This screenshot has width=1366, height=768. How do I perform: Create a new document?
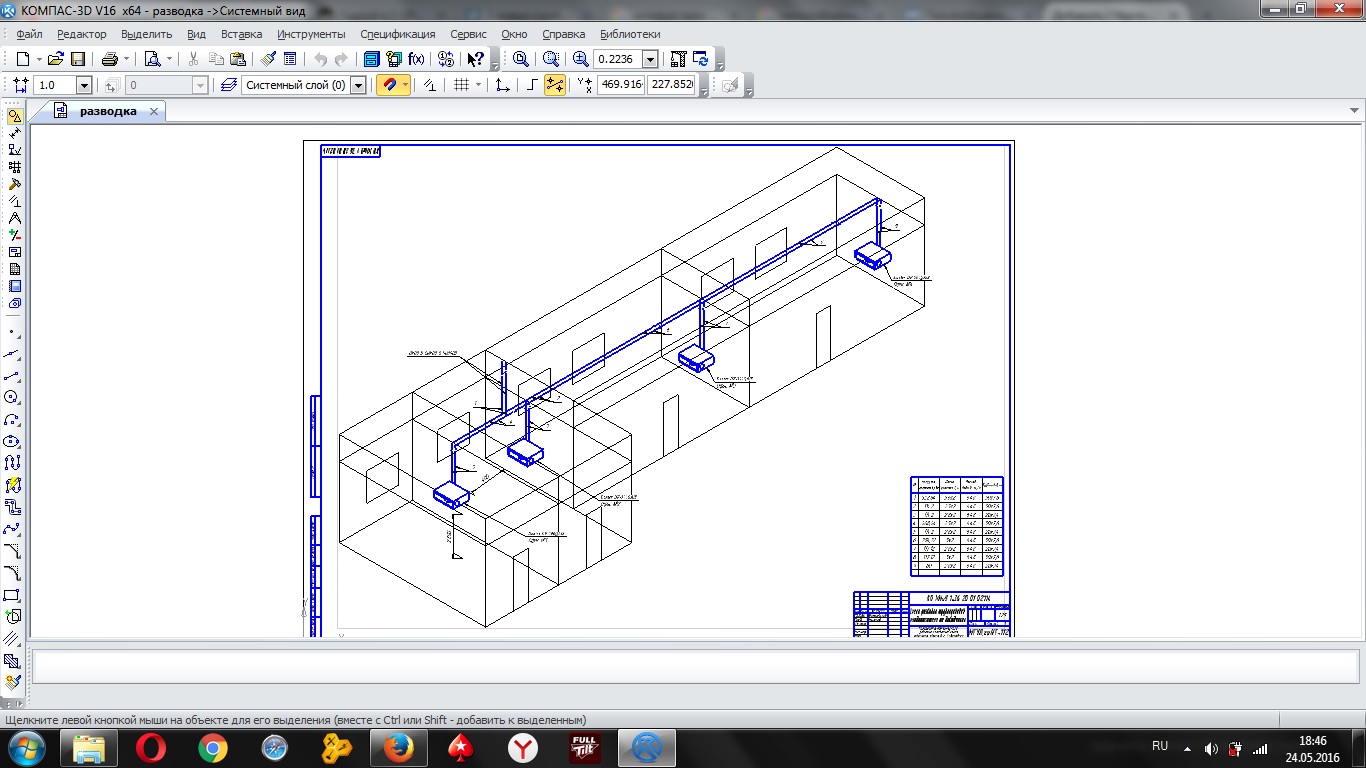click(x=23, y=59)
